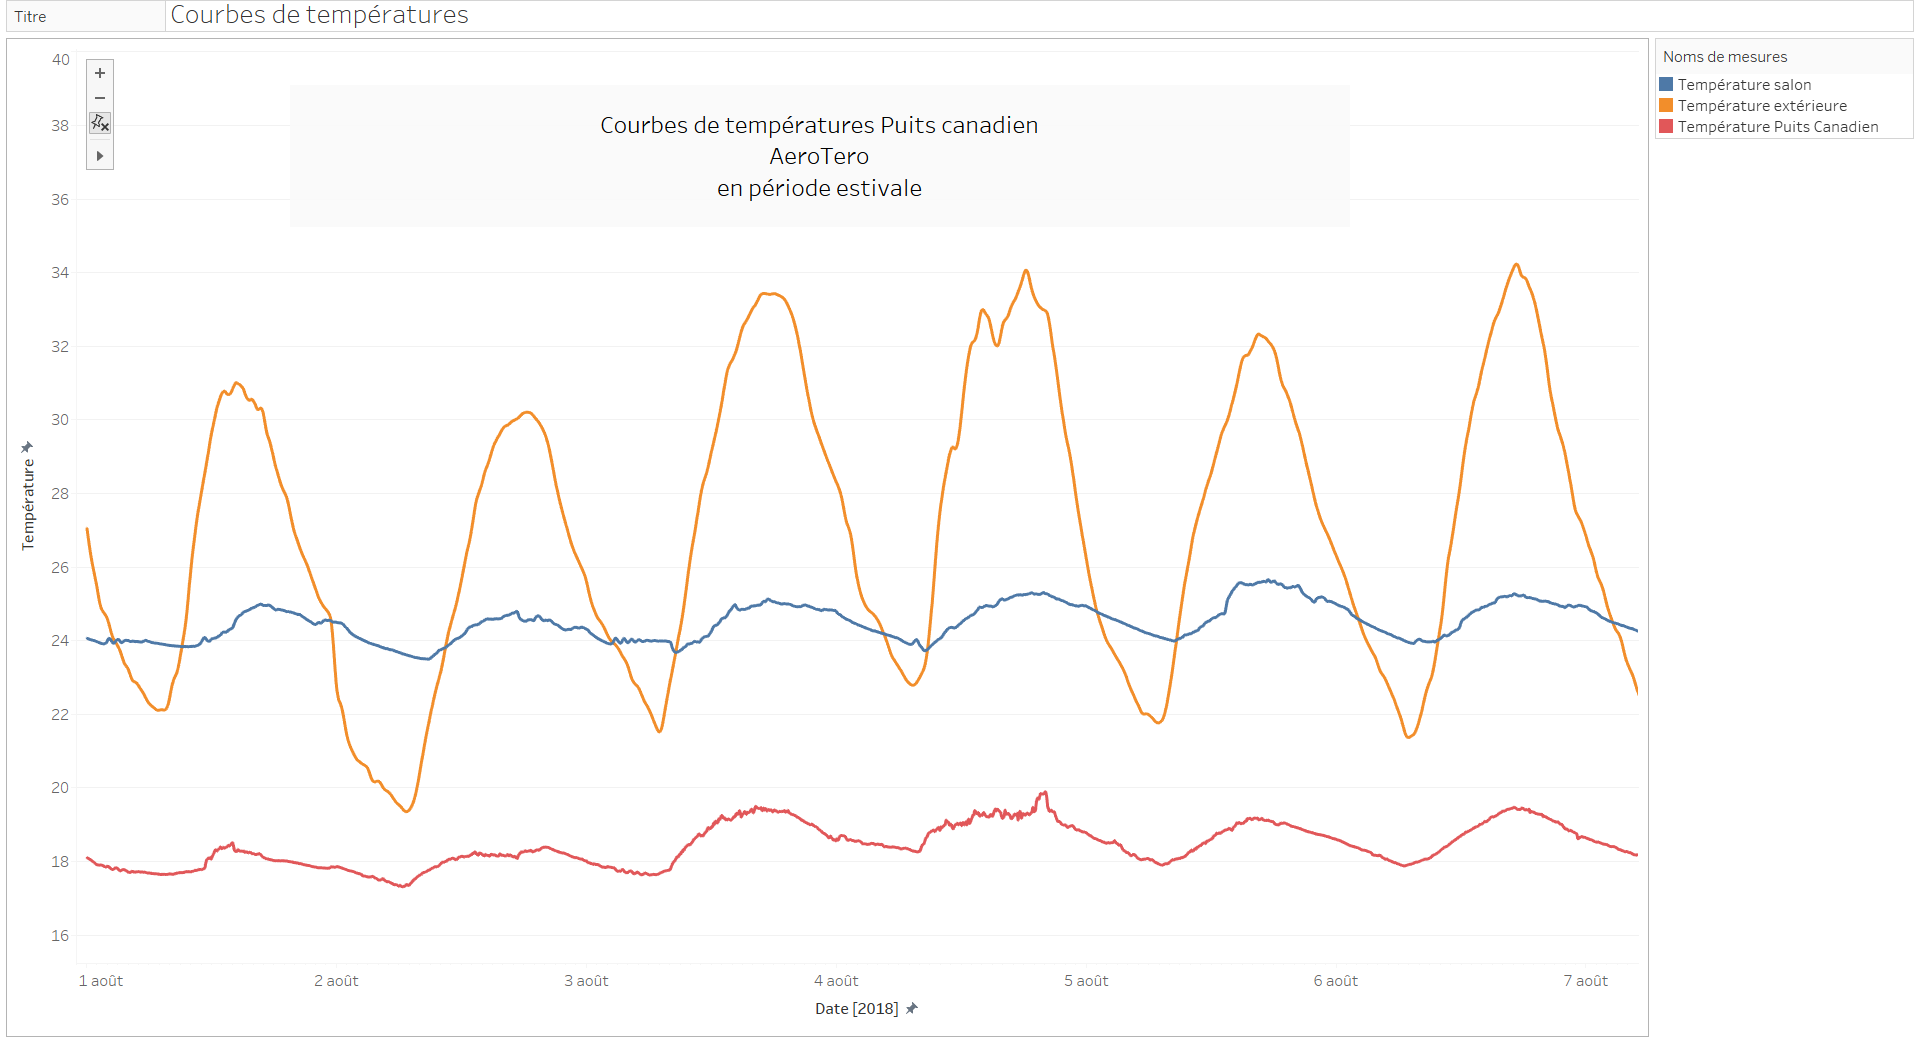The width and height of the screenshot is (1919, 1041).
Task: Click the 2 août axis label
Action: pyautogui.click(x=336, y=981)
